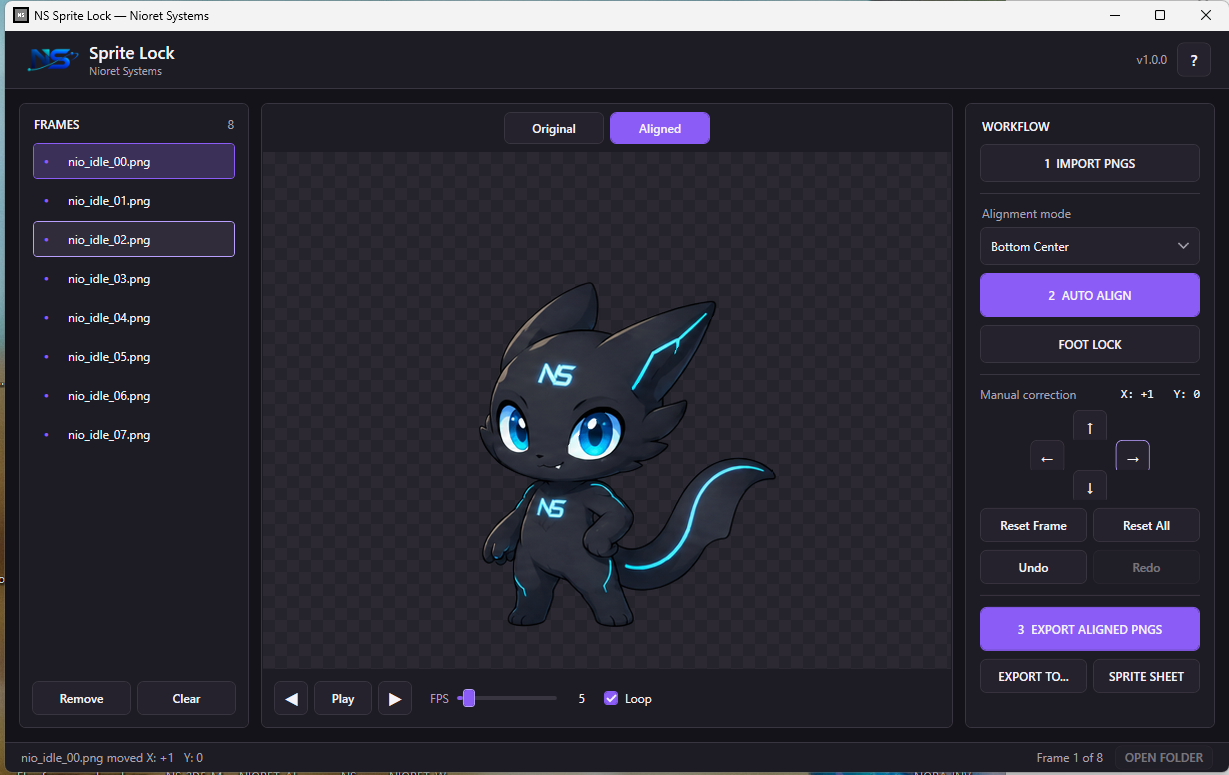Undo the last correction

[1033, 567]
